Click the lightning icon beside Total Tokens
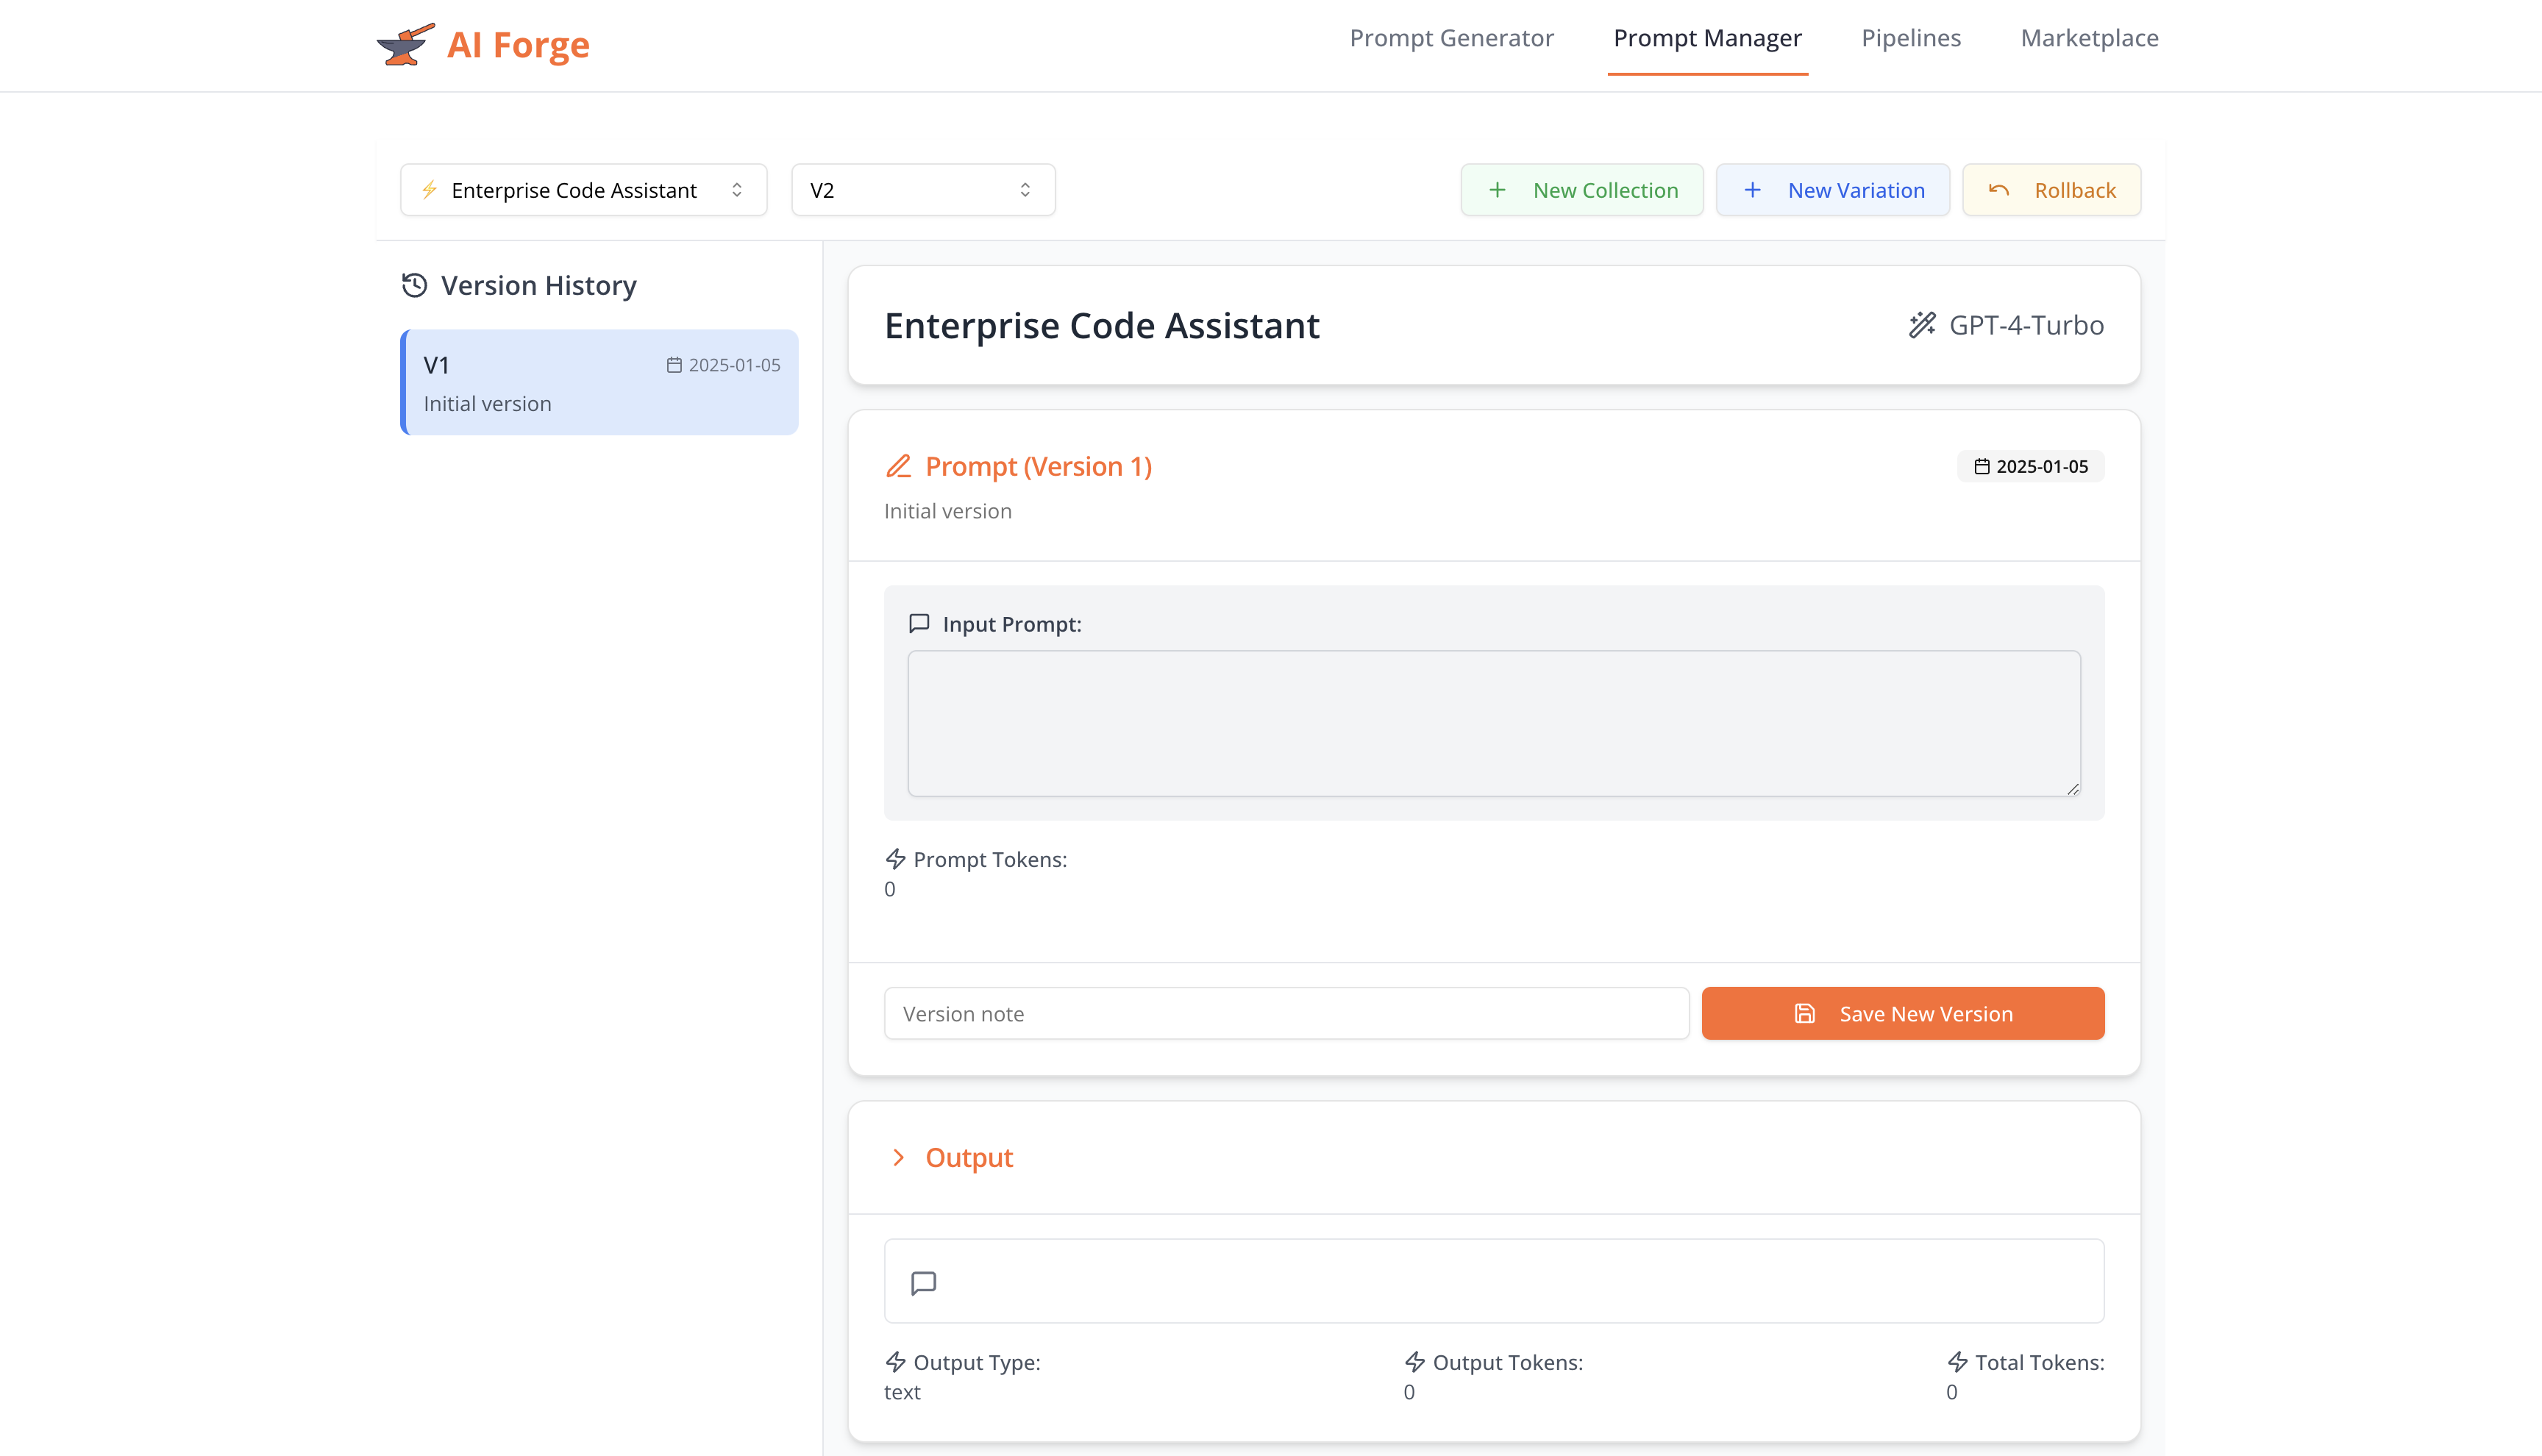 (x=1957, y=1362)
